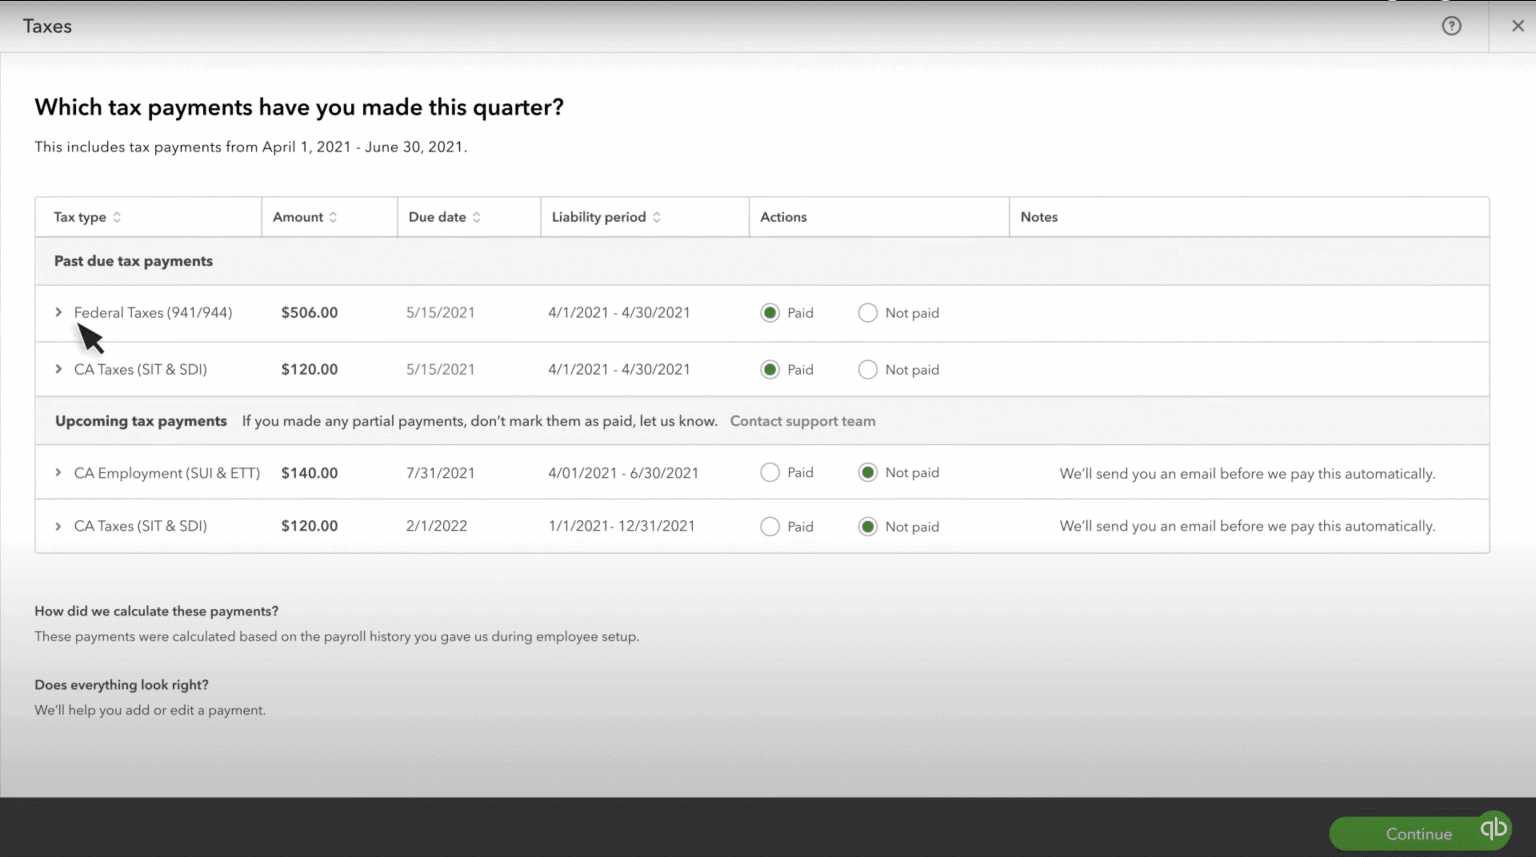Mark upcoming CA Taxes (SIT & SDI) as Paid

(x=770, y=526)
